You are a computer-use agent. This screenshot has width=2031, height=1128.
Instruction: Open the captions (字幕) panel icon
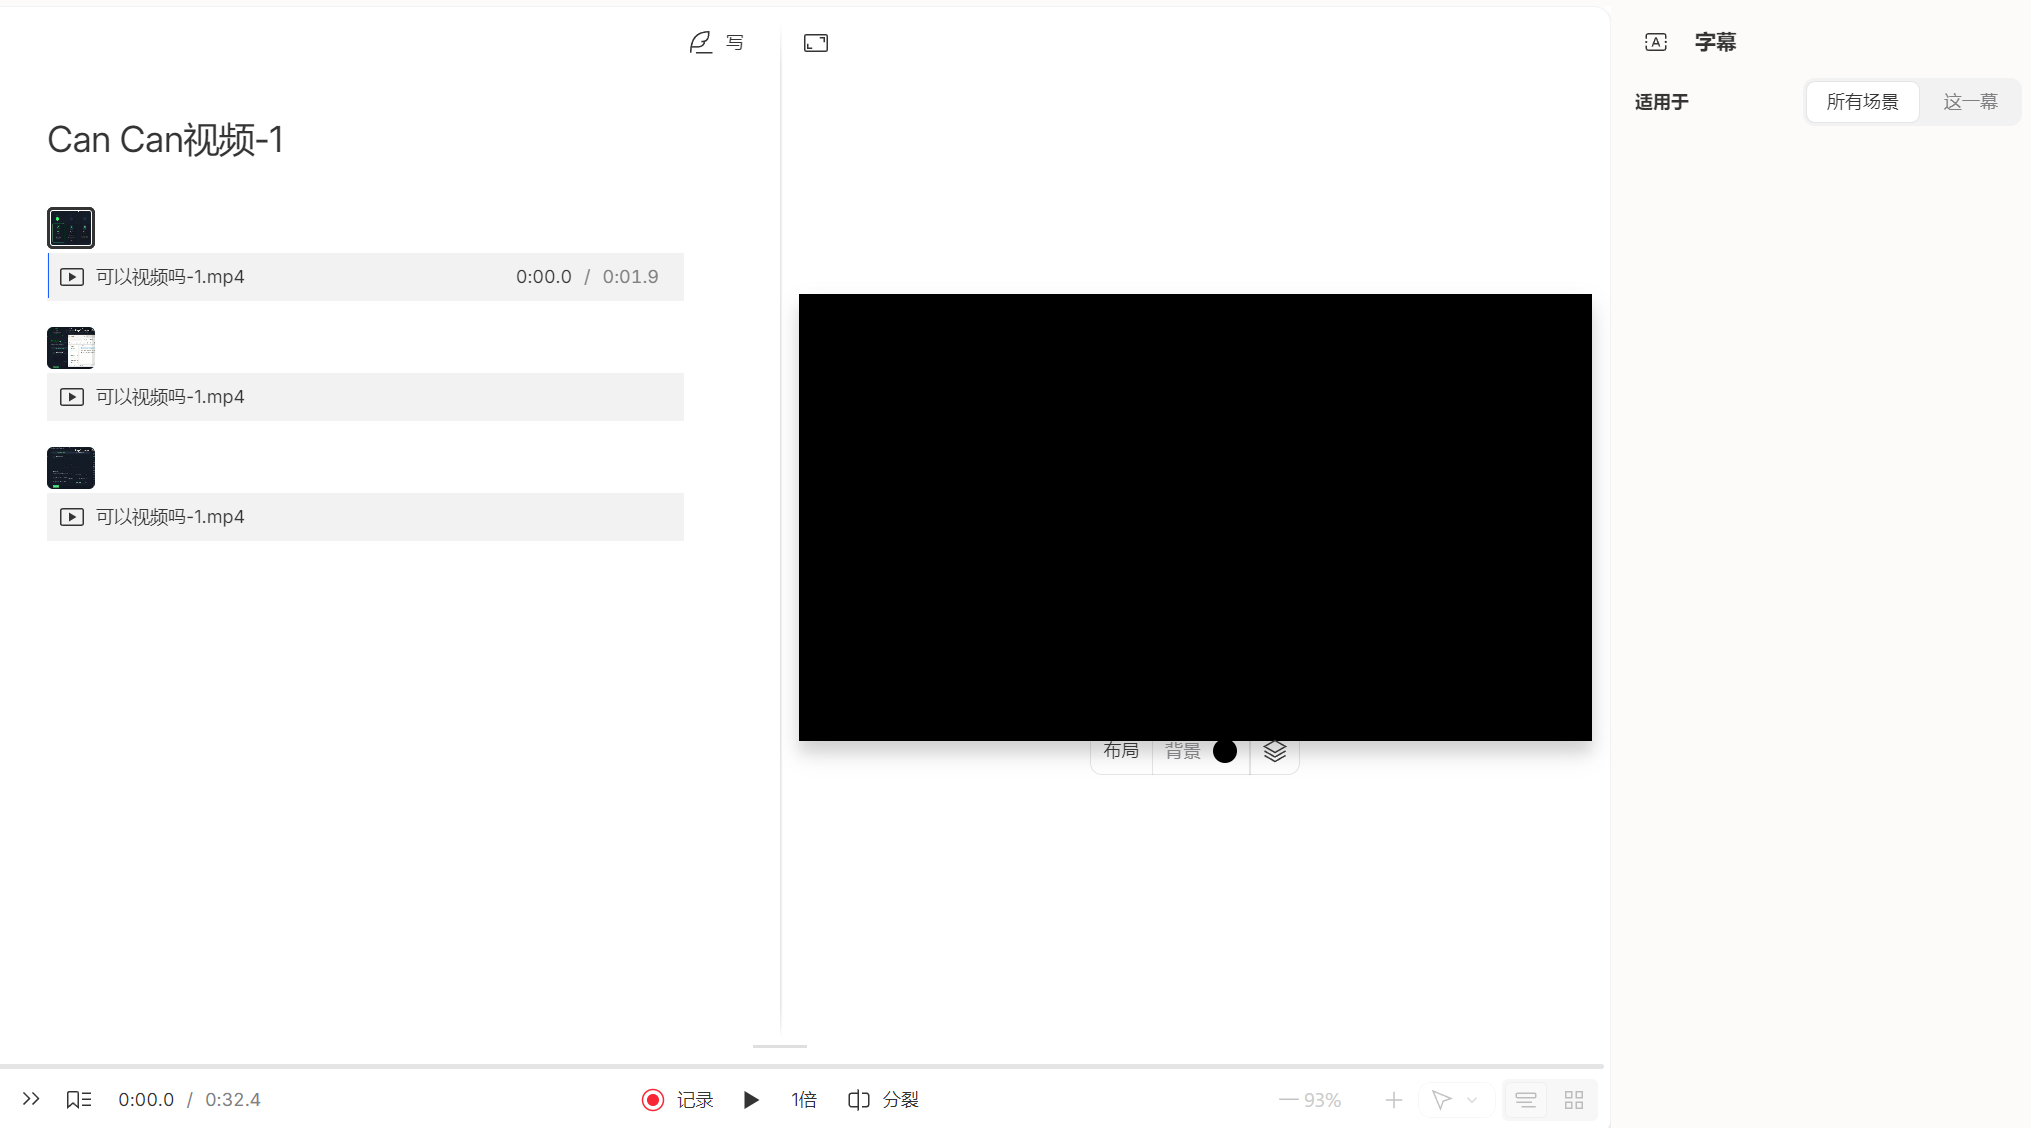point(1656,42)
